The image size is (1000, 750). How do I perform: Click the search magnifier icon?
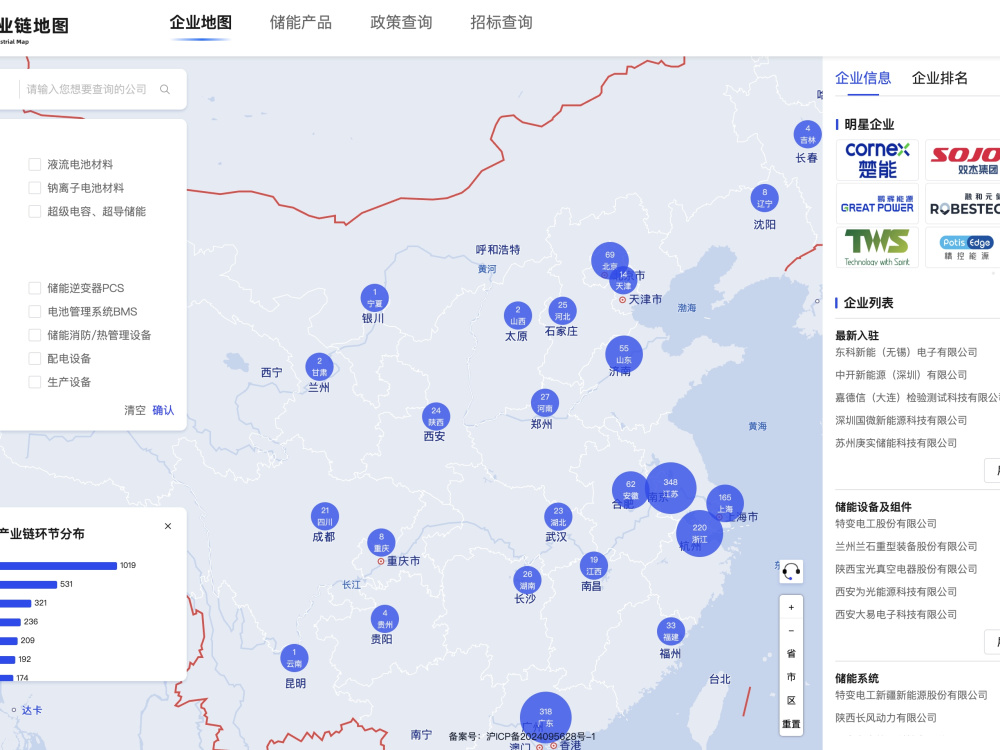(x=165, y=89)
